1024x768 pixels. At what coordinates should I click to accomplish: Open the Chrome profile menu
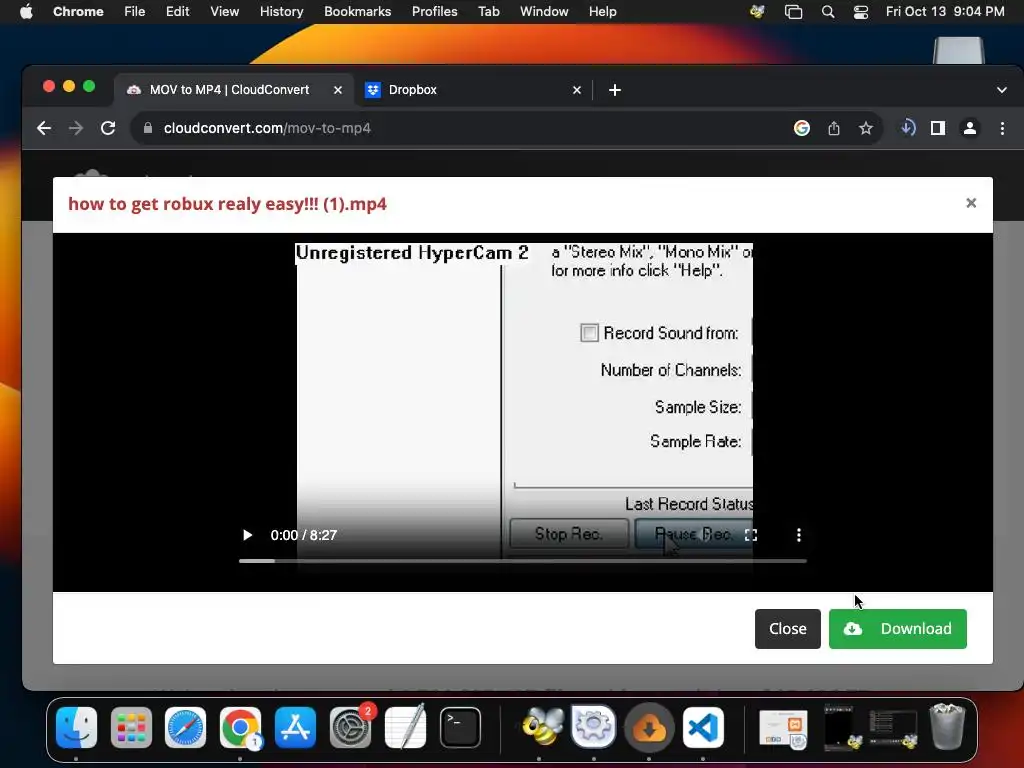[x=970, y=128]
